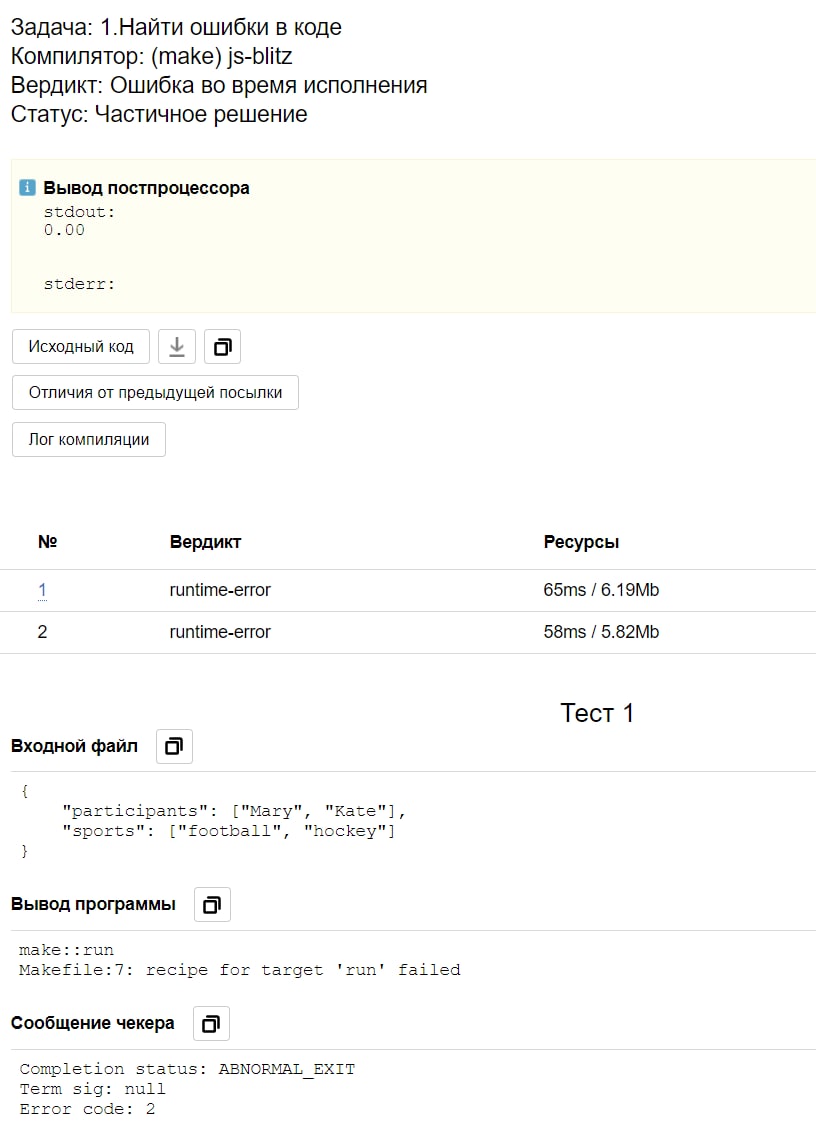Click runtime-error verdict in first row
Screen dimensions: 816x1144
tap(220, 590)
